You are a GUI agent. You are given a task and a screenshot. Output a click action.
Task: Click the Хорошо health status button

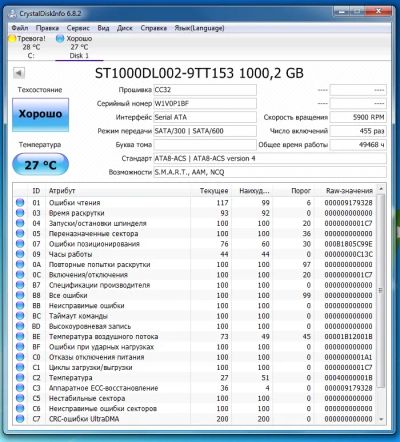click(x=40, y=114)
